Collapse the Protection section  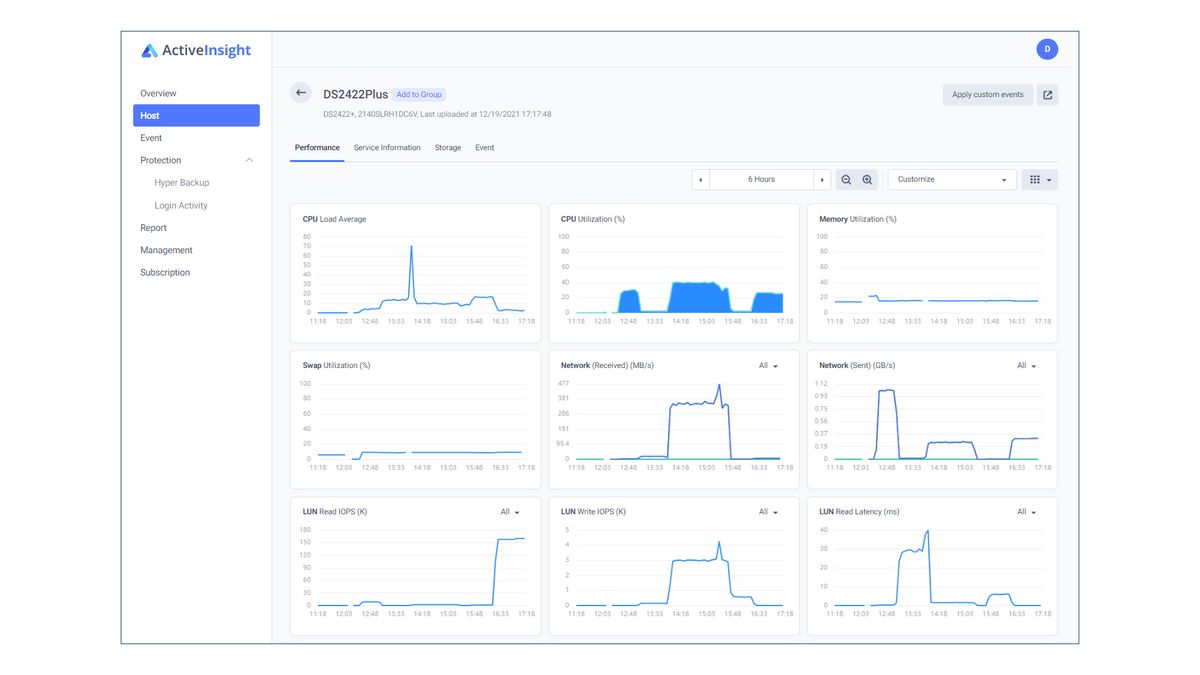coord(249,159)
